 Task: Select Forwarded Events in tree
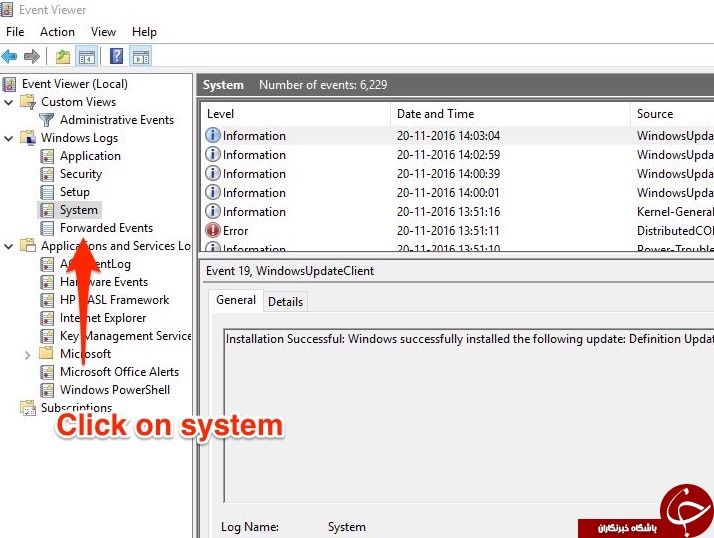click(106, 228)
